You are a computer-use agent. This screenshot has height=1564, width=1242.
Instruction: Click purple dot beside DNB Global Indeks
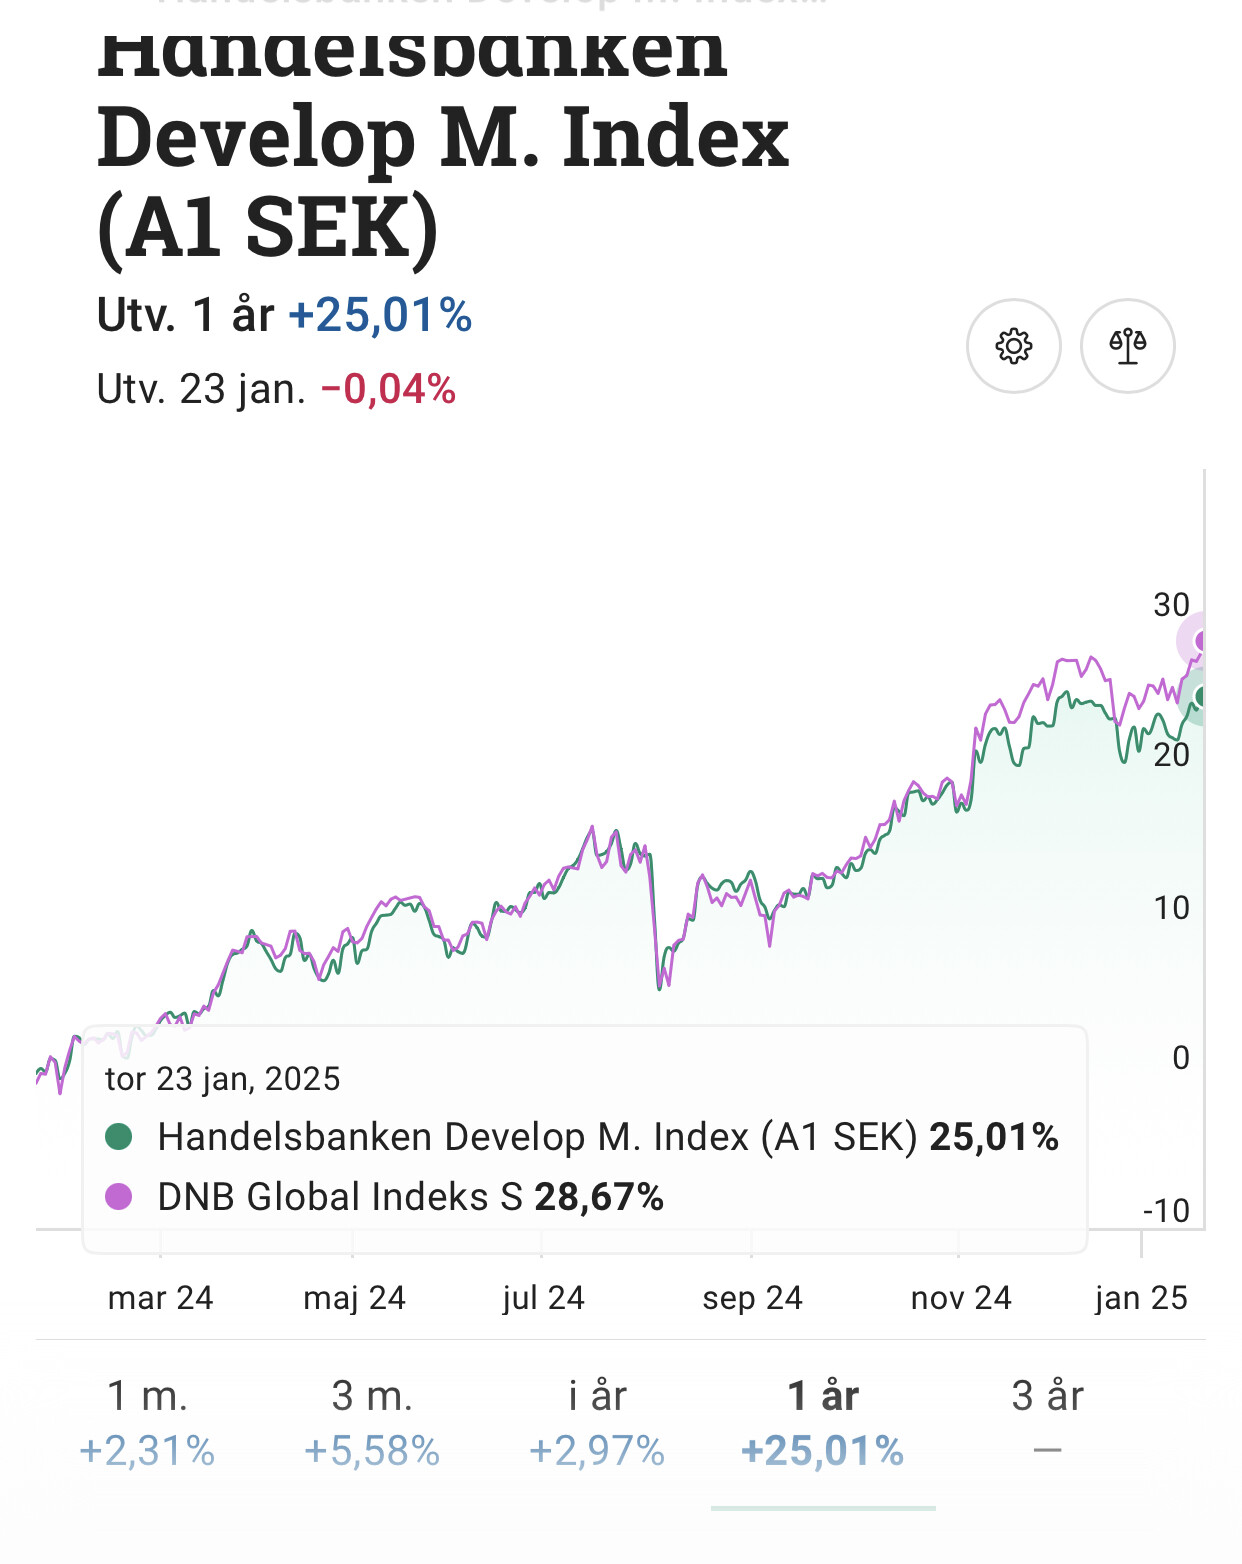[119, 1196]
